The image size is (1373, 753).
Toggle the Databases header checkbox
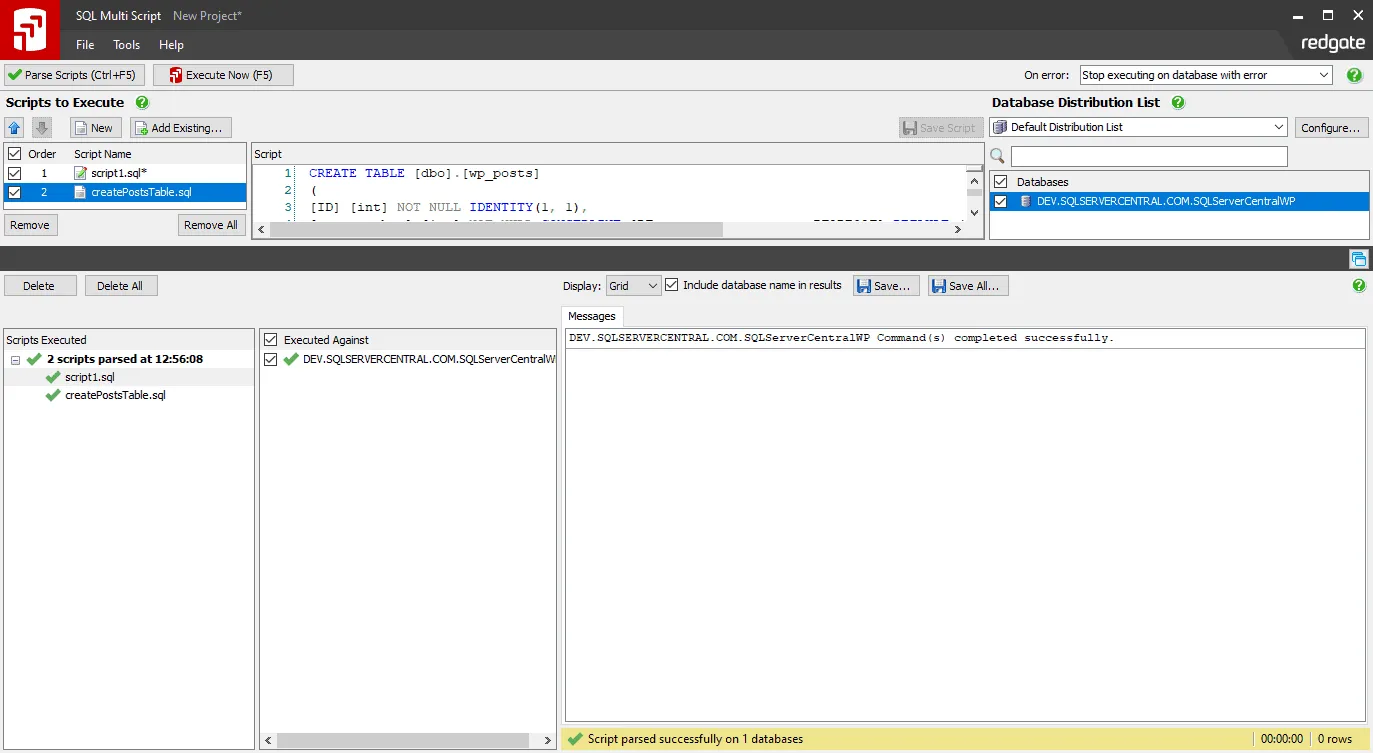point(1000,183)
